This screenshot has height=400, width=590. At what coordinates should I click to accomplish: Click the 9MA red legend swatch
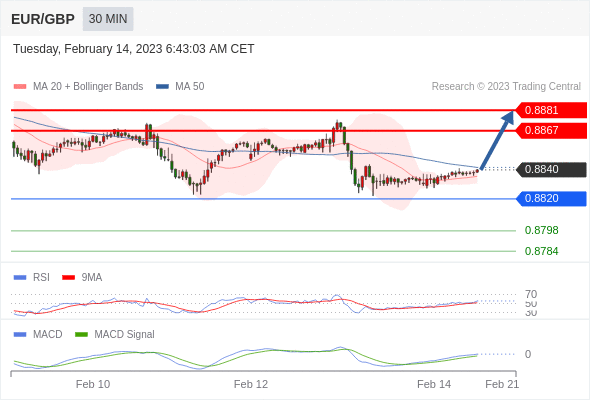[x=68, y=278]
